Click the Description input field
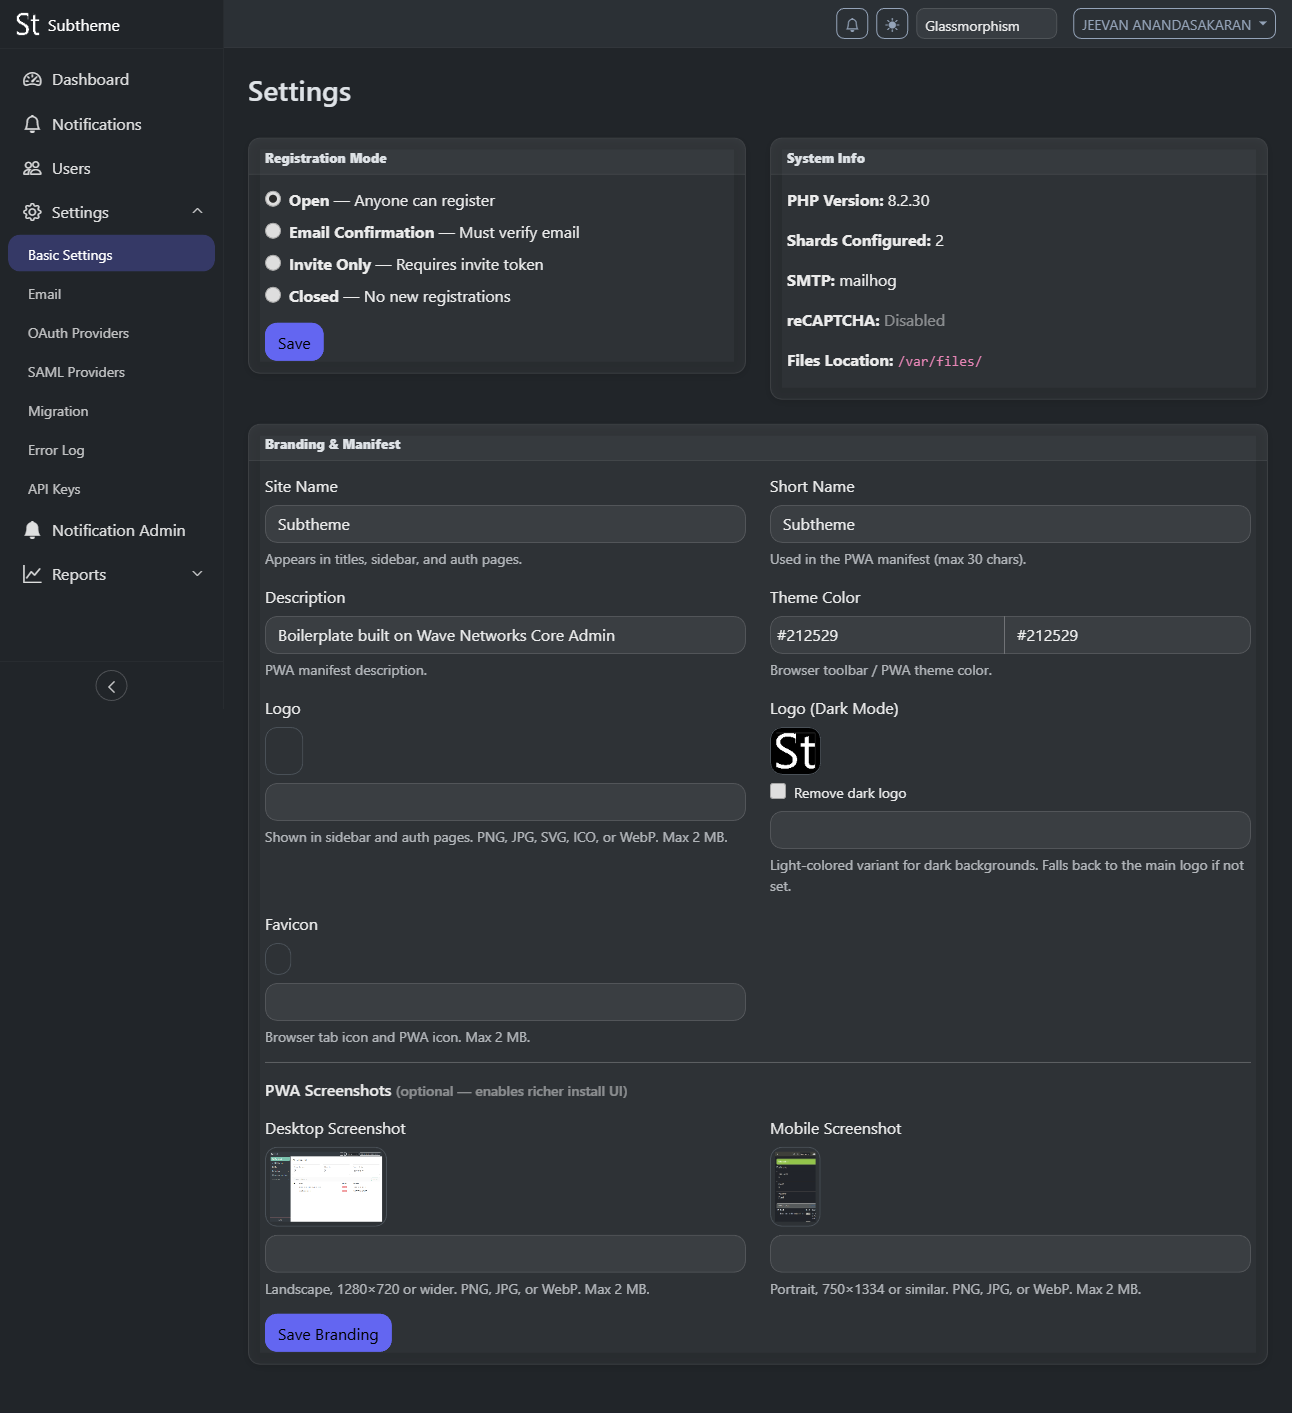The width and height of the screenshot is (1292, 1413). tap(505, 635)
